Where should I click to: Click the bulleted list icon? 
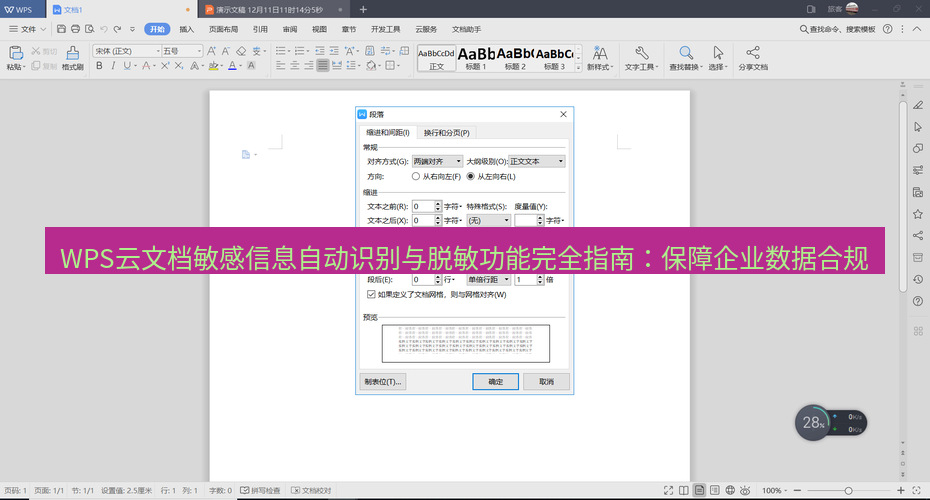pos(281,51)
